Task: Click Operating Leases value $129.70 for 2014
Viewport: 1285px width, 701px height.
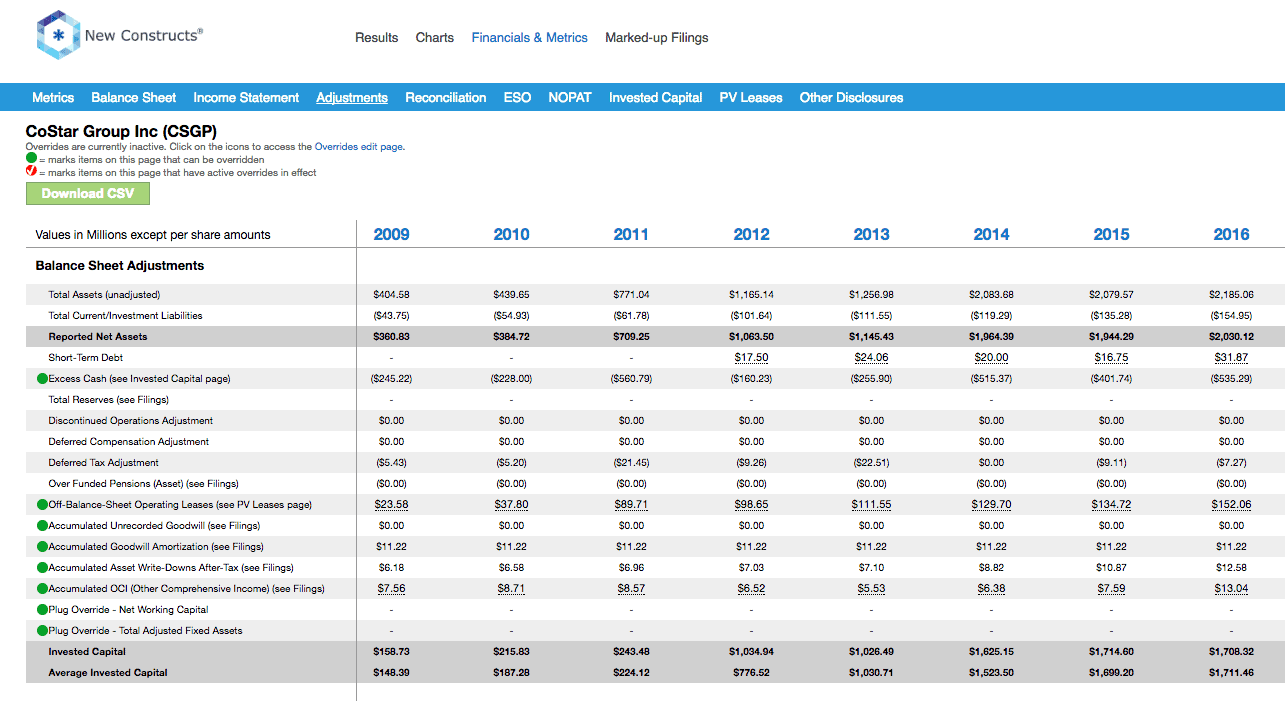Action: pos(991,505)
